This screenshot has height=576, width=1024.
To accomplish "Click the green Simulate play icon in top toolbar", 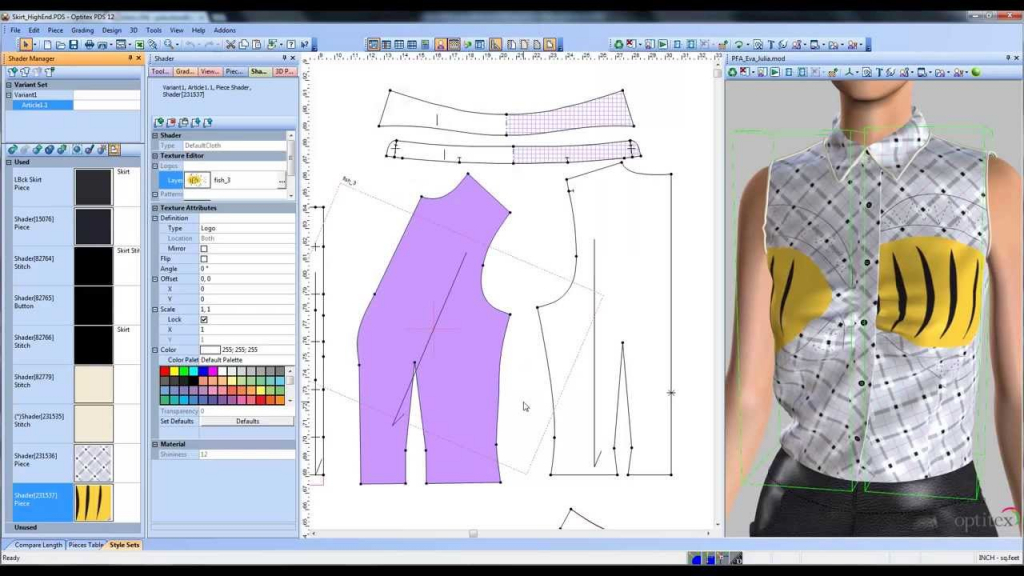I will [663, 44].
